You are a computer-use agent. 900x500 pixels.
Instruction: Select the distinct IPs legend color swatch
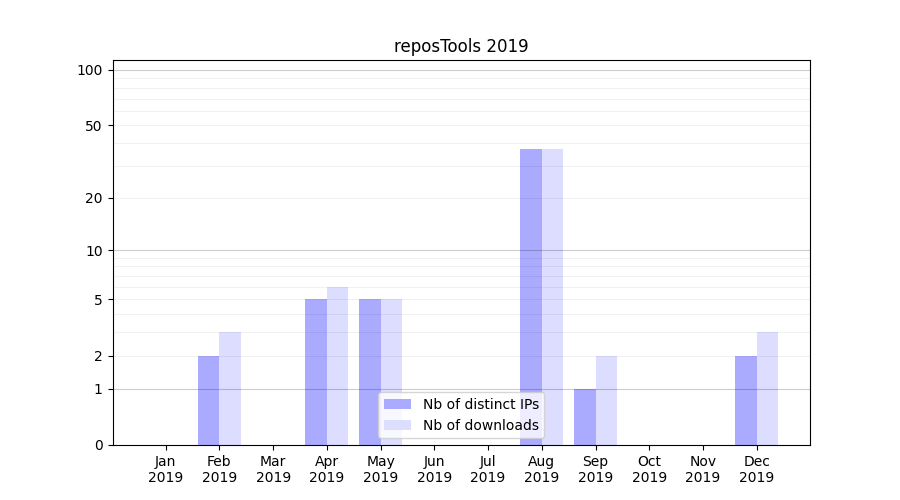(397, 404)
